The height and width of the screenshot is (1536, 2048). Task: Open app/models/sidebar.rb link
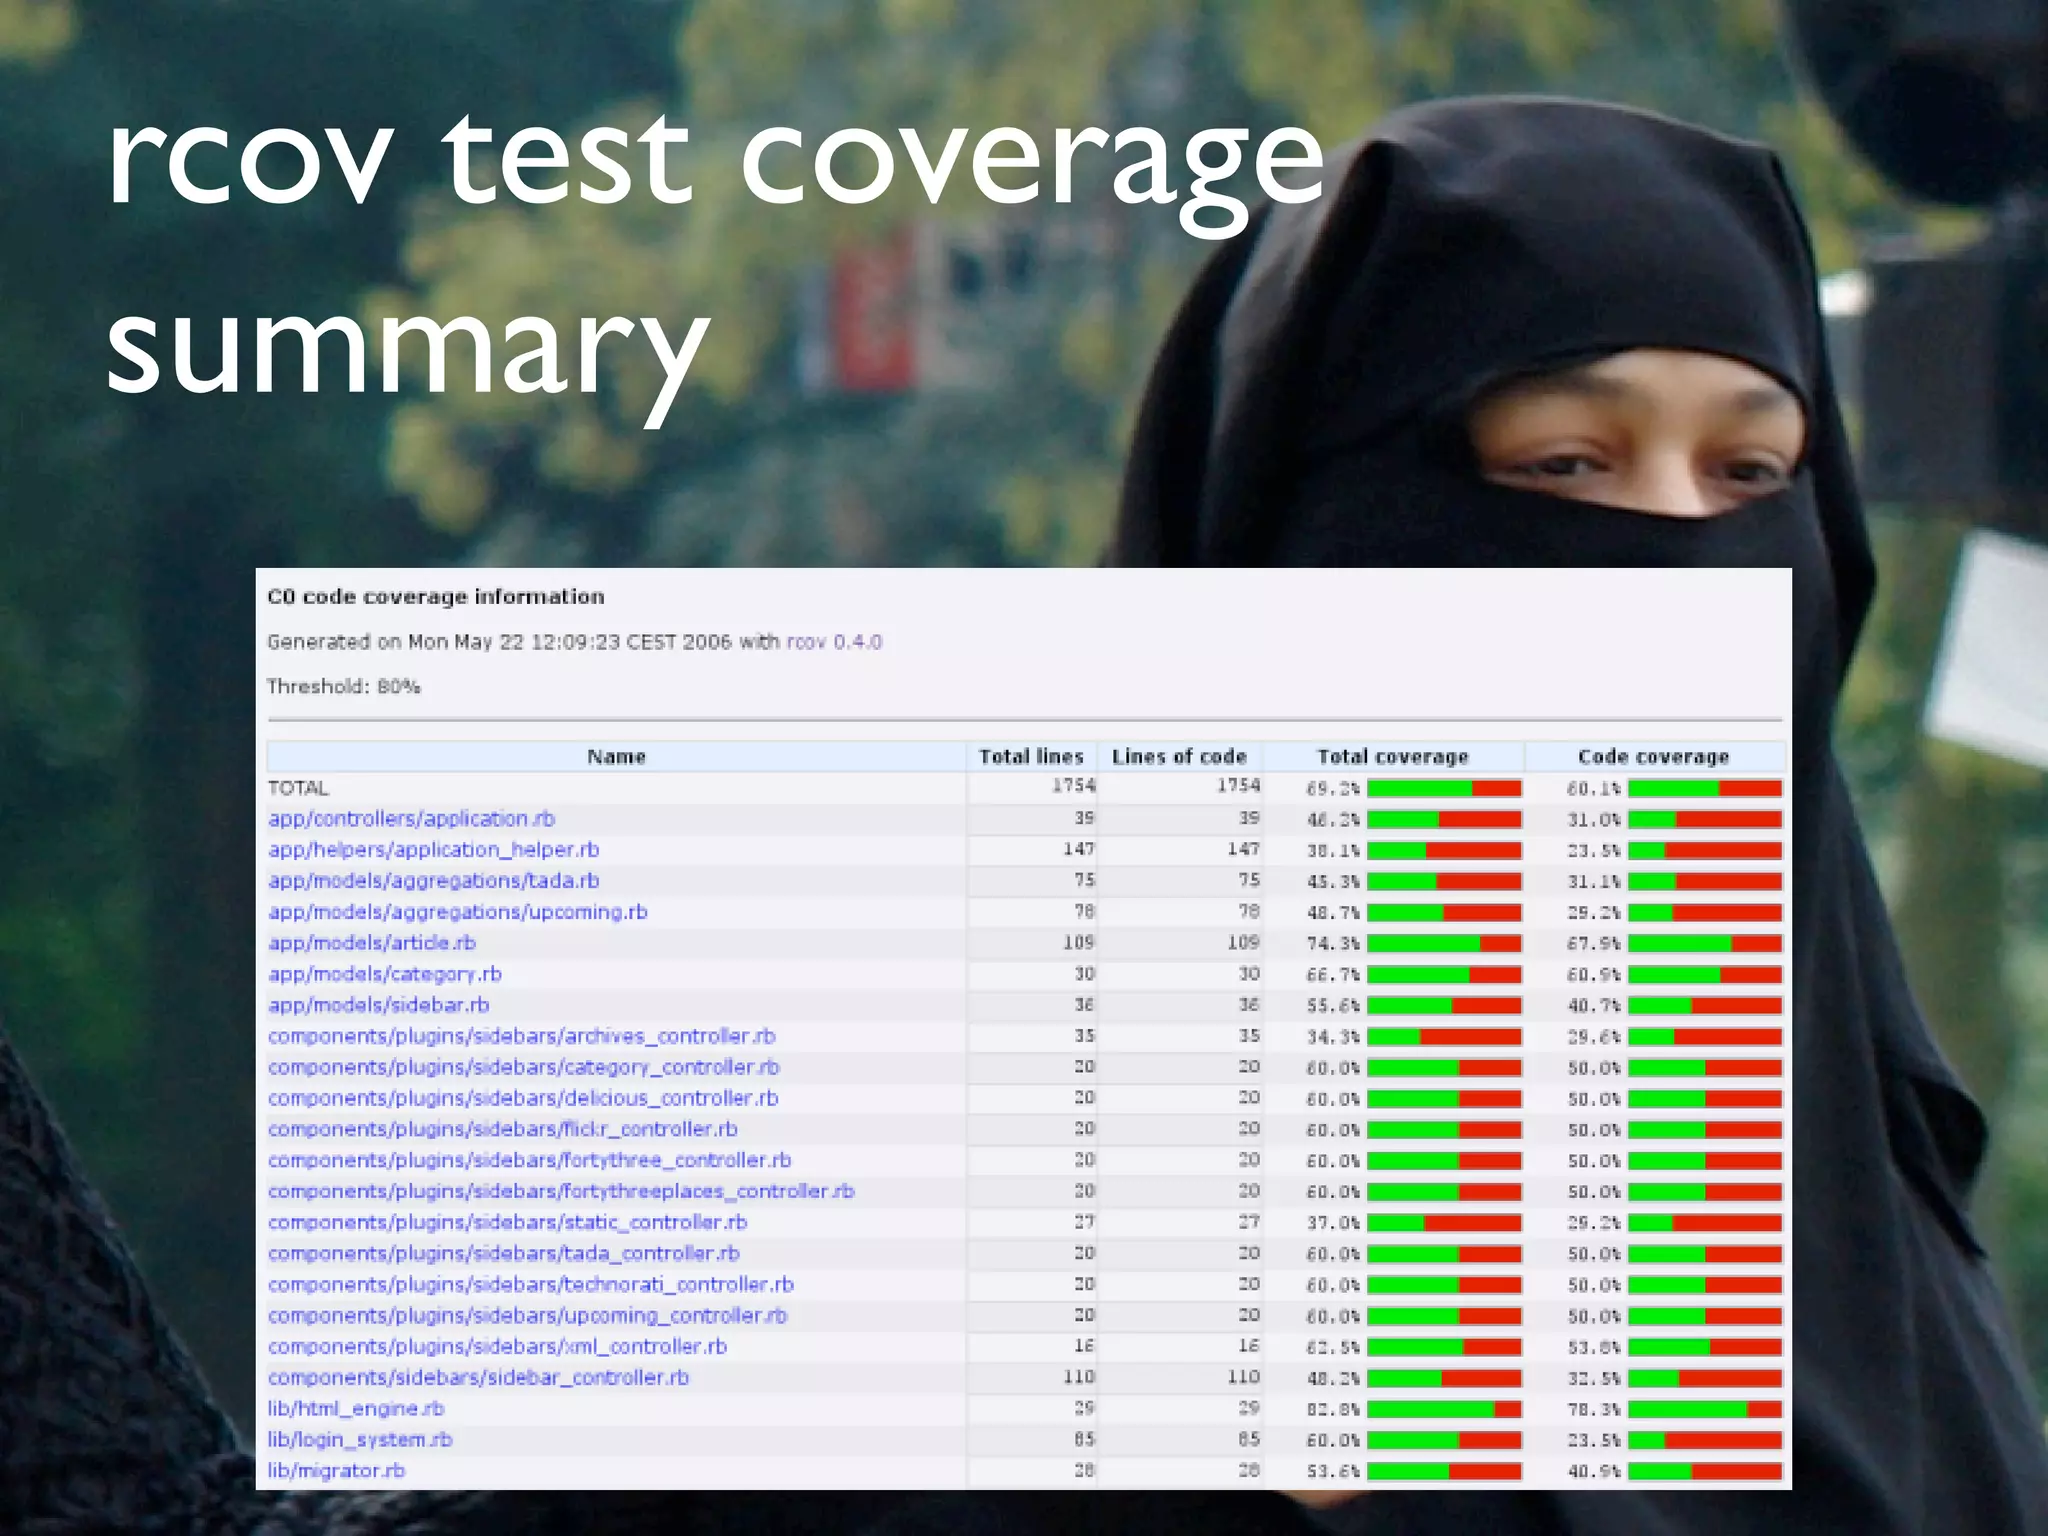click(x=378, y=1005)
